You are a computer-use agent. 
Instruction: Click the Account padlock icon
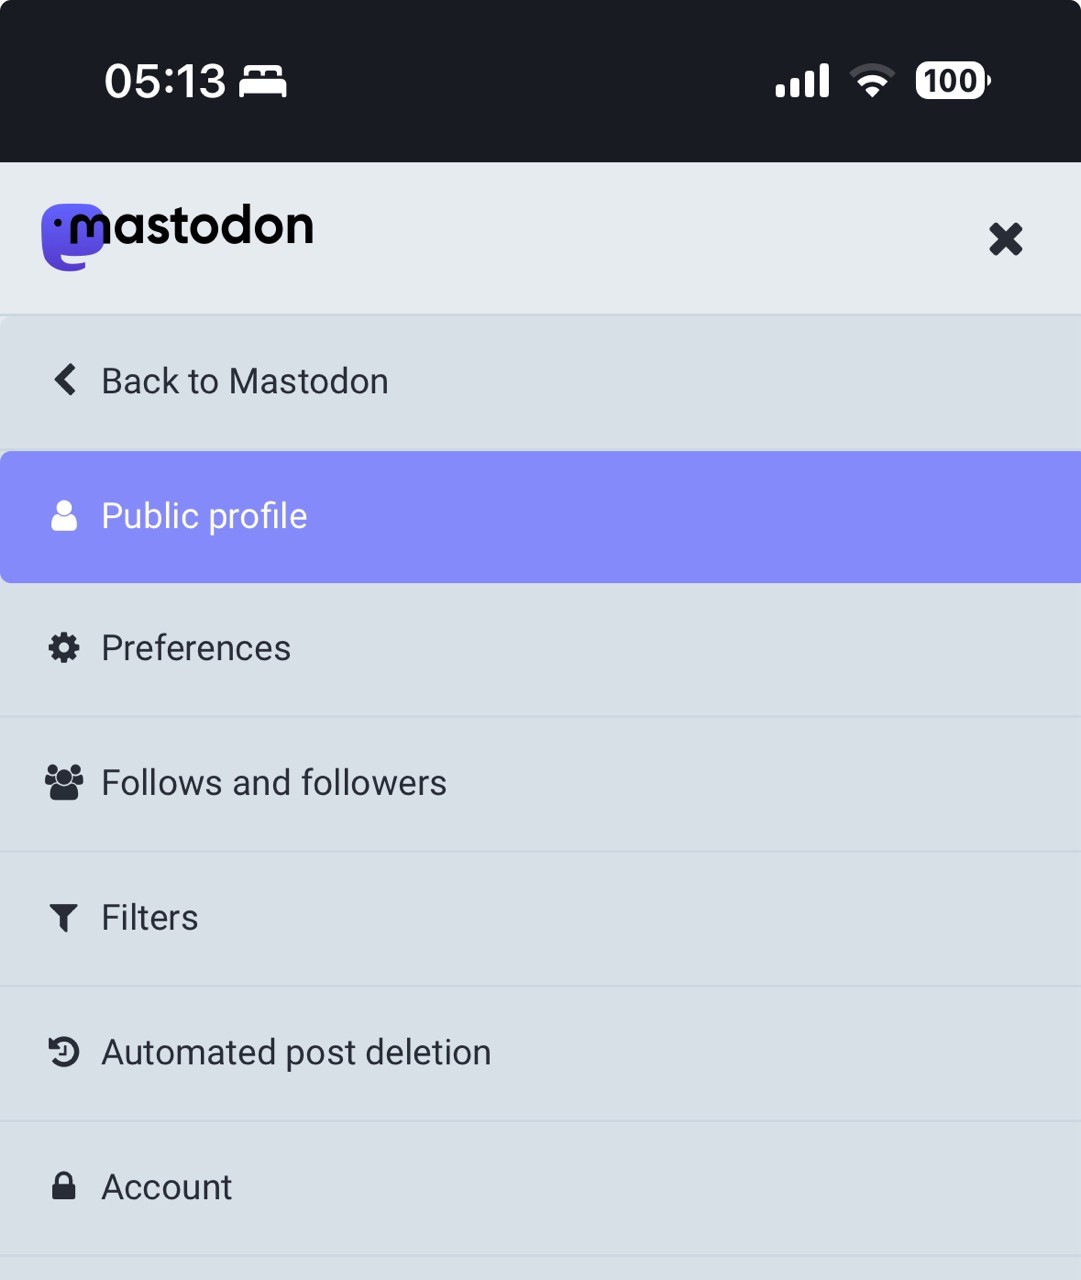click(64, 1187)
